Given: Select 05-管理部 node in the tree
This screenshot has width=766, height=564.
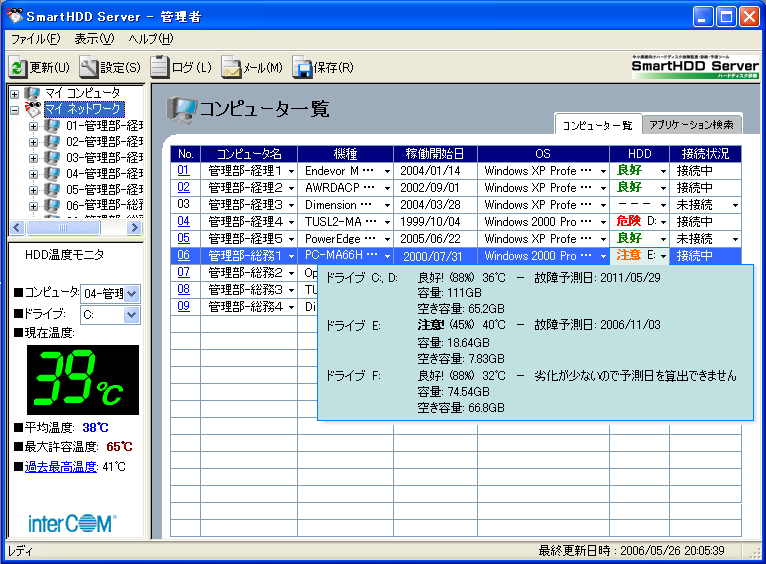Looking at the screenshot, I should [105, 190].
